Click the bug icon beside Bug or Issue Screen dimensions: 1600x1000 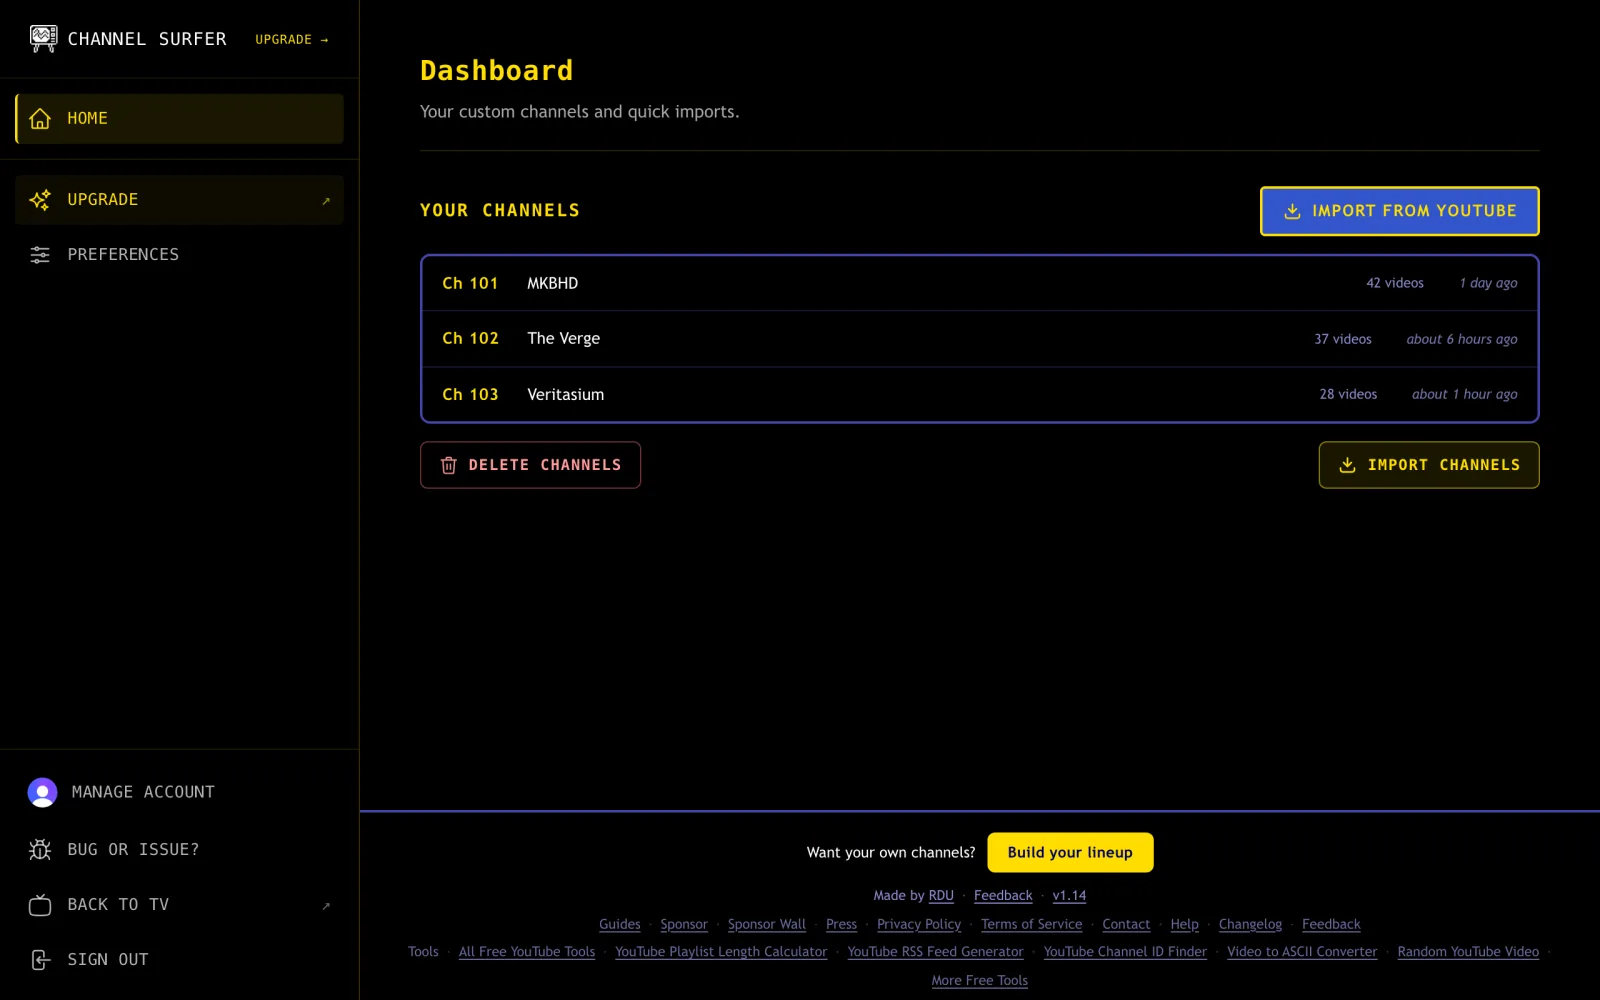(x=40, y=850)
